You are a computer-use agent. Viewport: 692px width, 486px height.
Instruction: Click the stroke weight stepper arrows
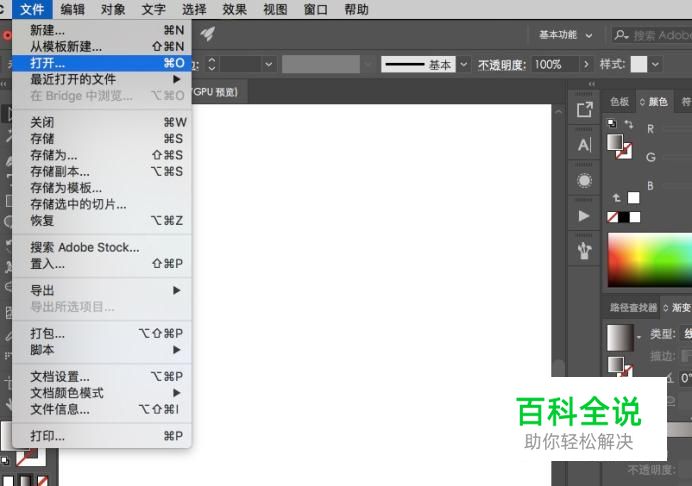click(x=212, y=64)
